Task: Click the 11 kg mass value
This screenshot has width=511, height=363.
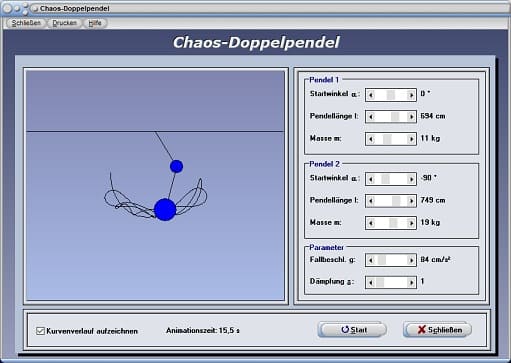Action: [430, 138]
